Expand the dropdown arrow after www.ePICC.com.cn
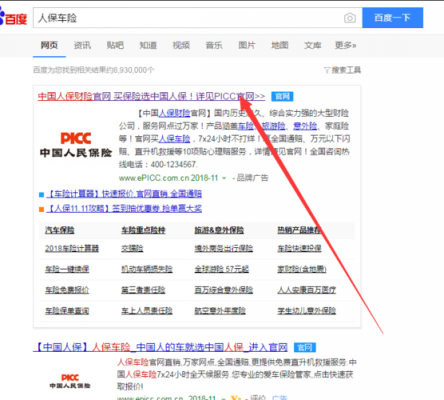Screen dimensions: 444x400 224,178
